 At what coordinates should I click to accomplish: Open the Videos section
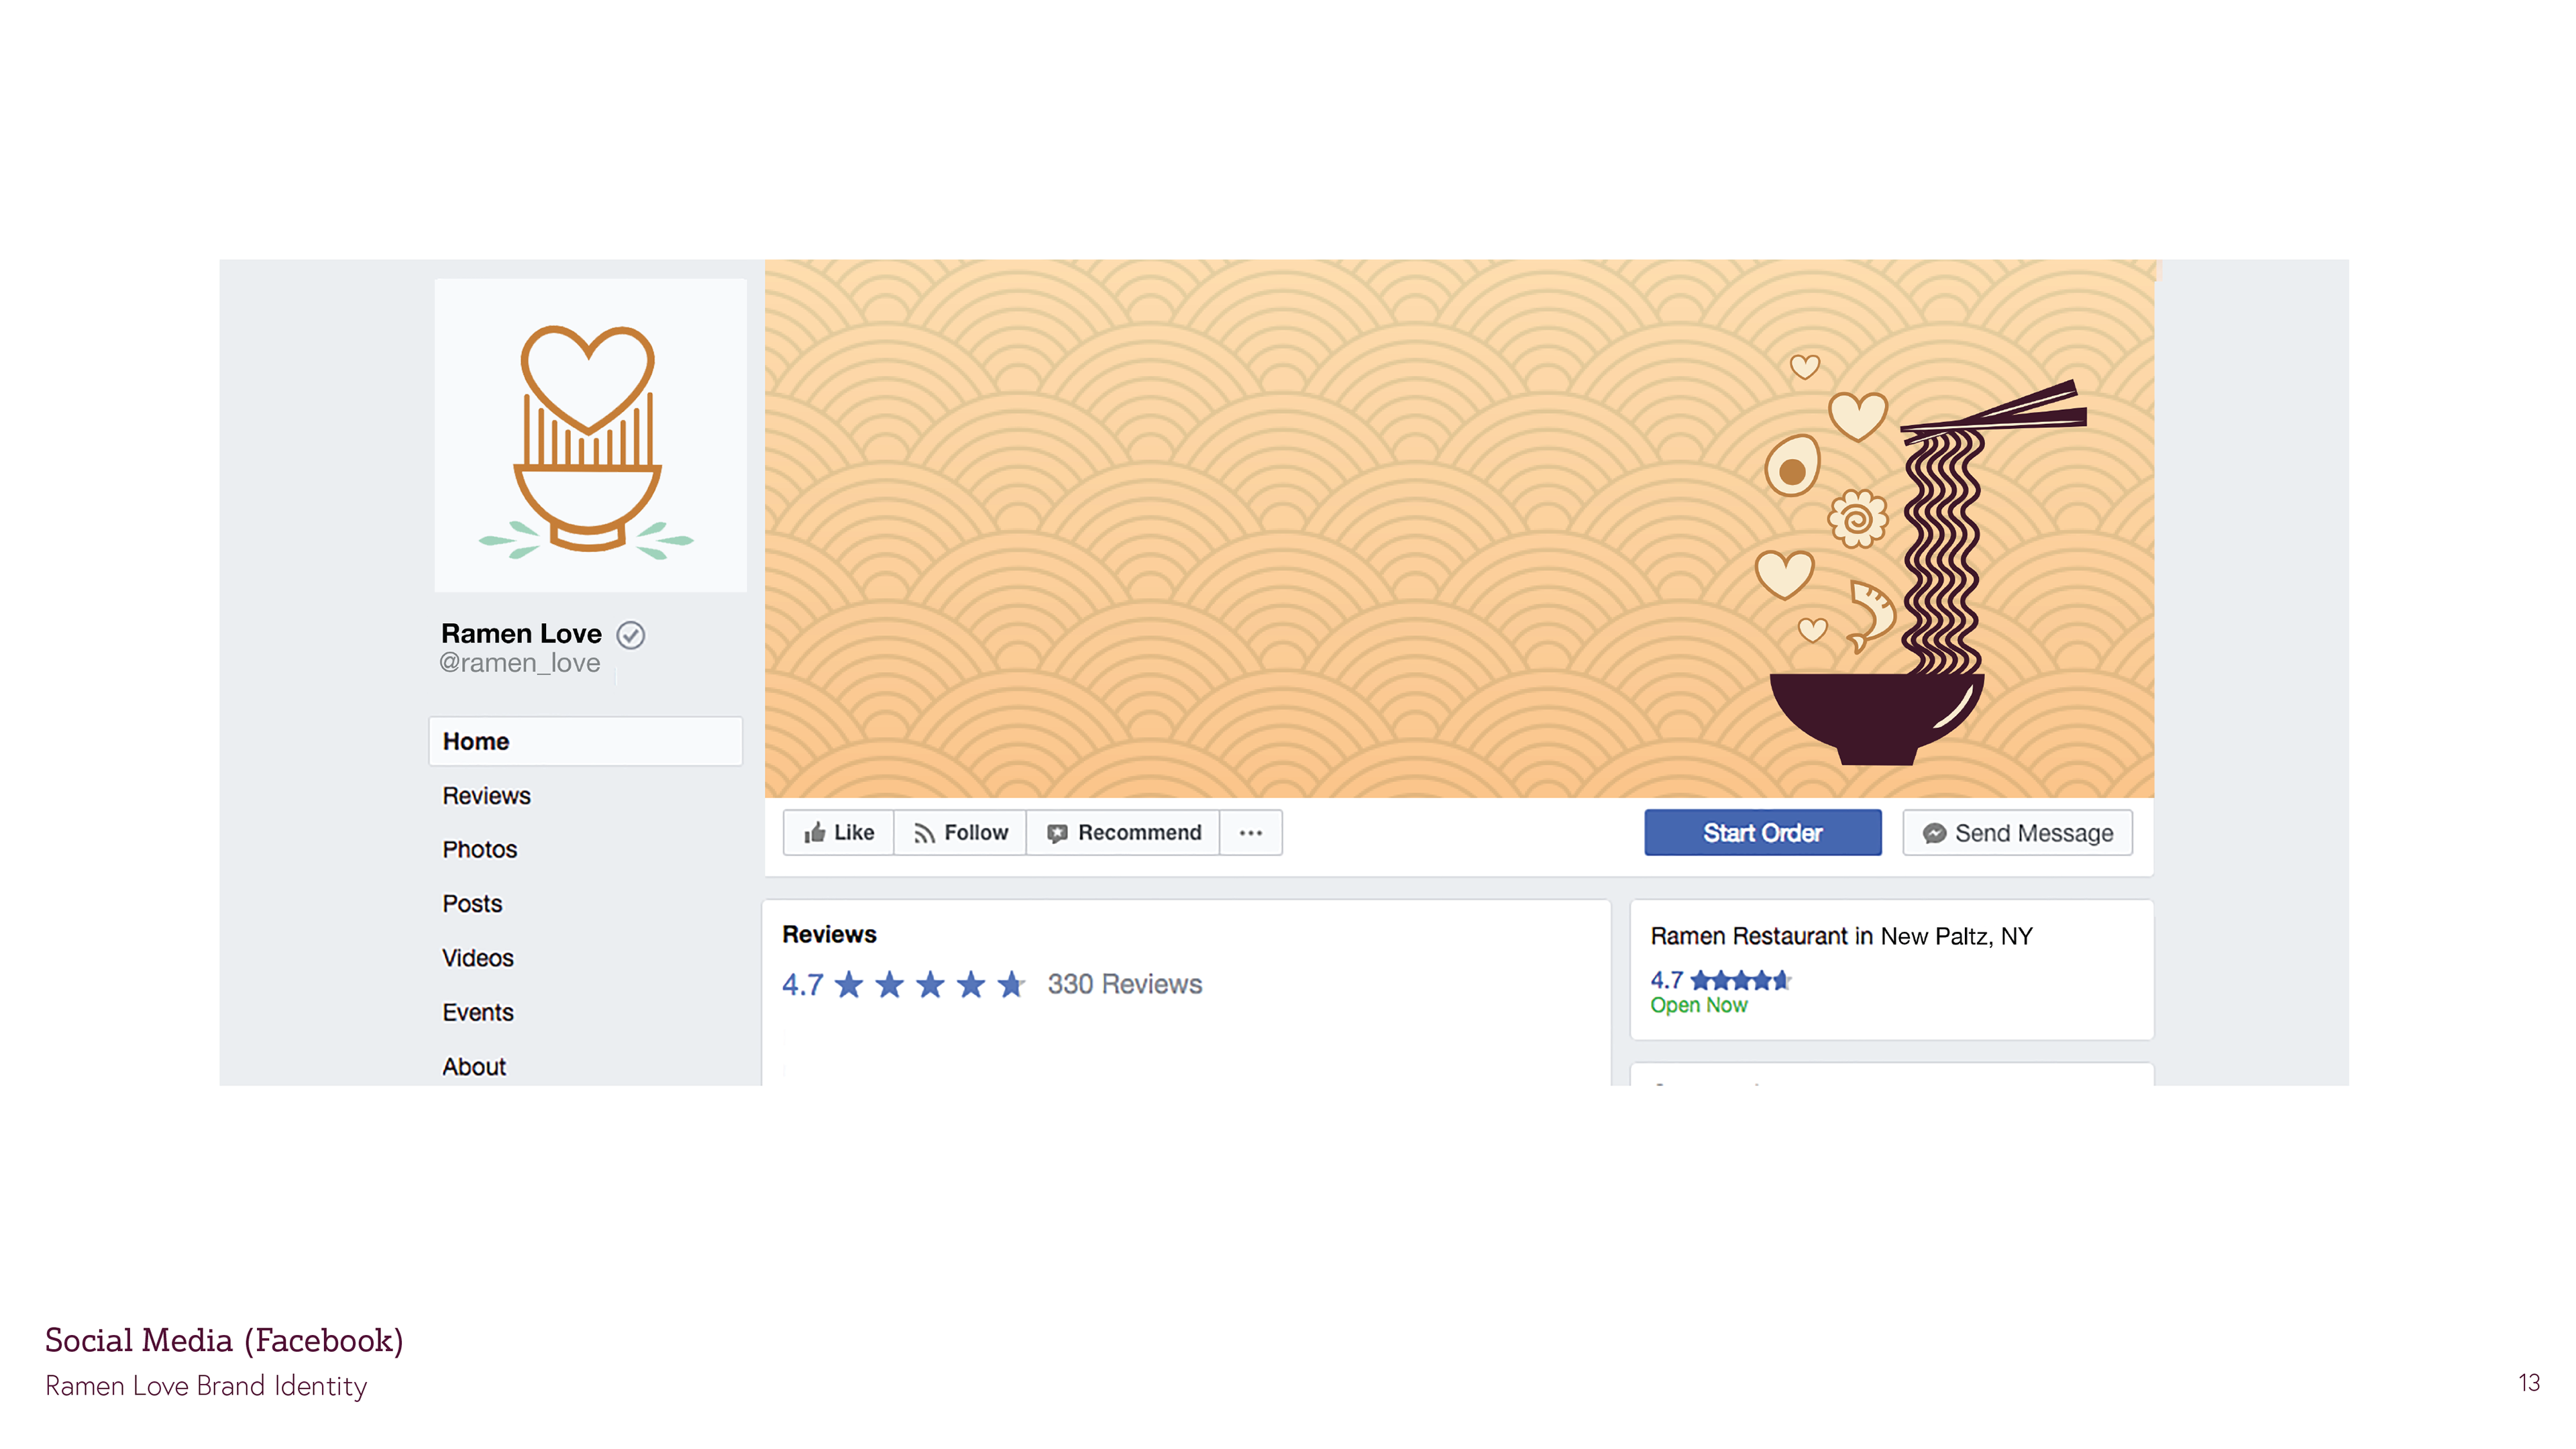478,957
